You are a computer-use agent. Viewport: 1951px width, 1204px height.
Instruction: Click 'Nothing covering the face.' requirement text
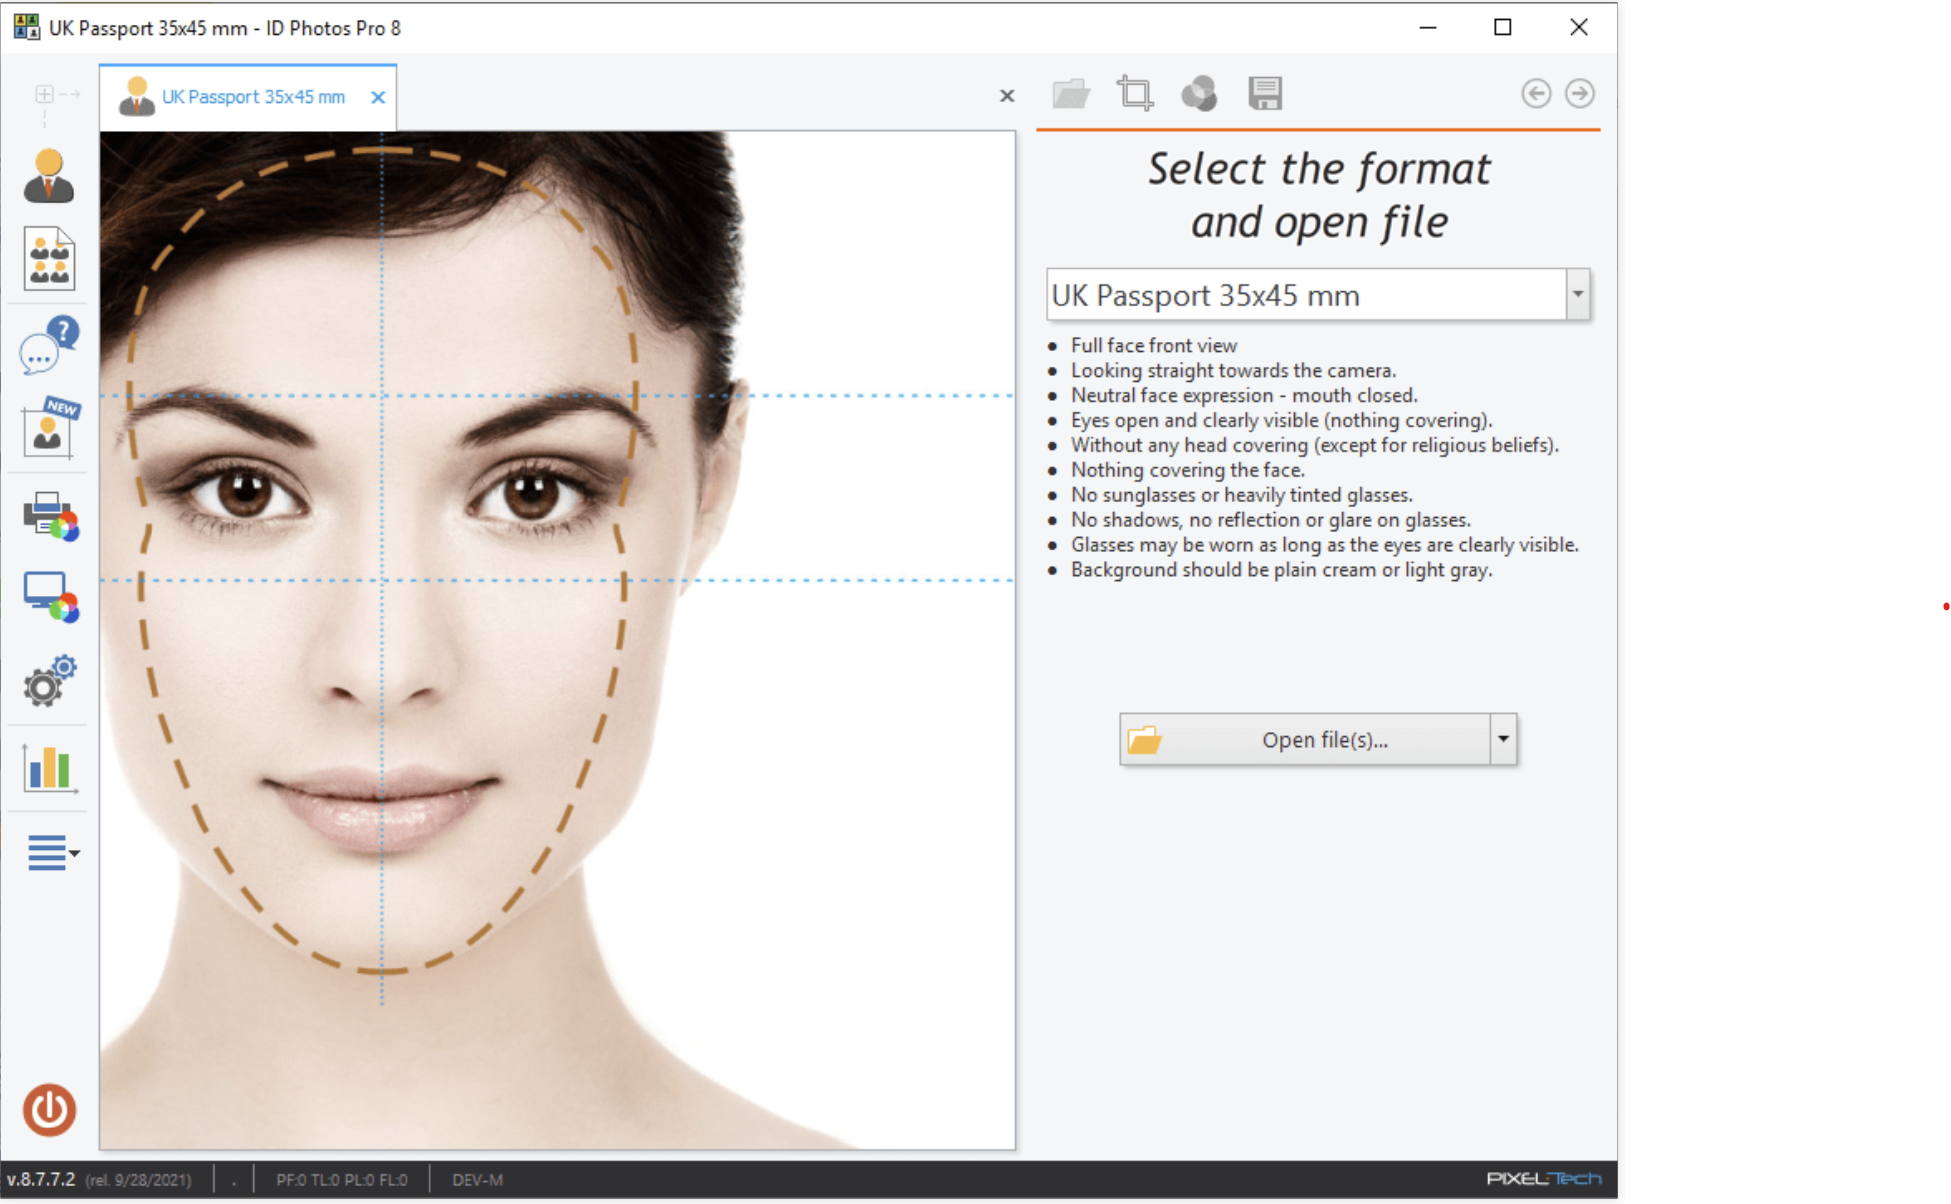[x=1187, y=470]
